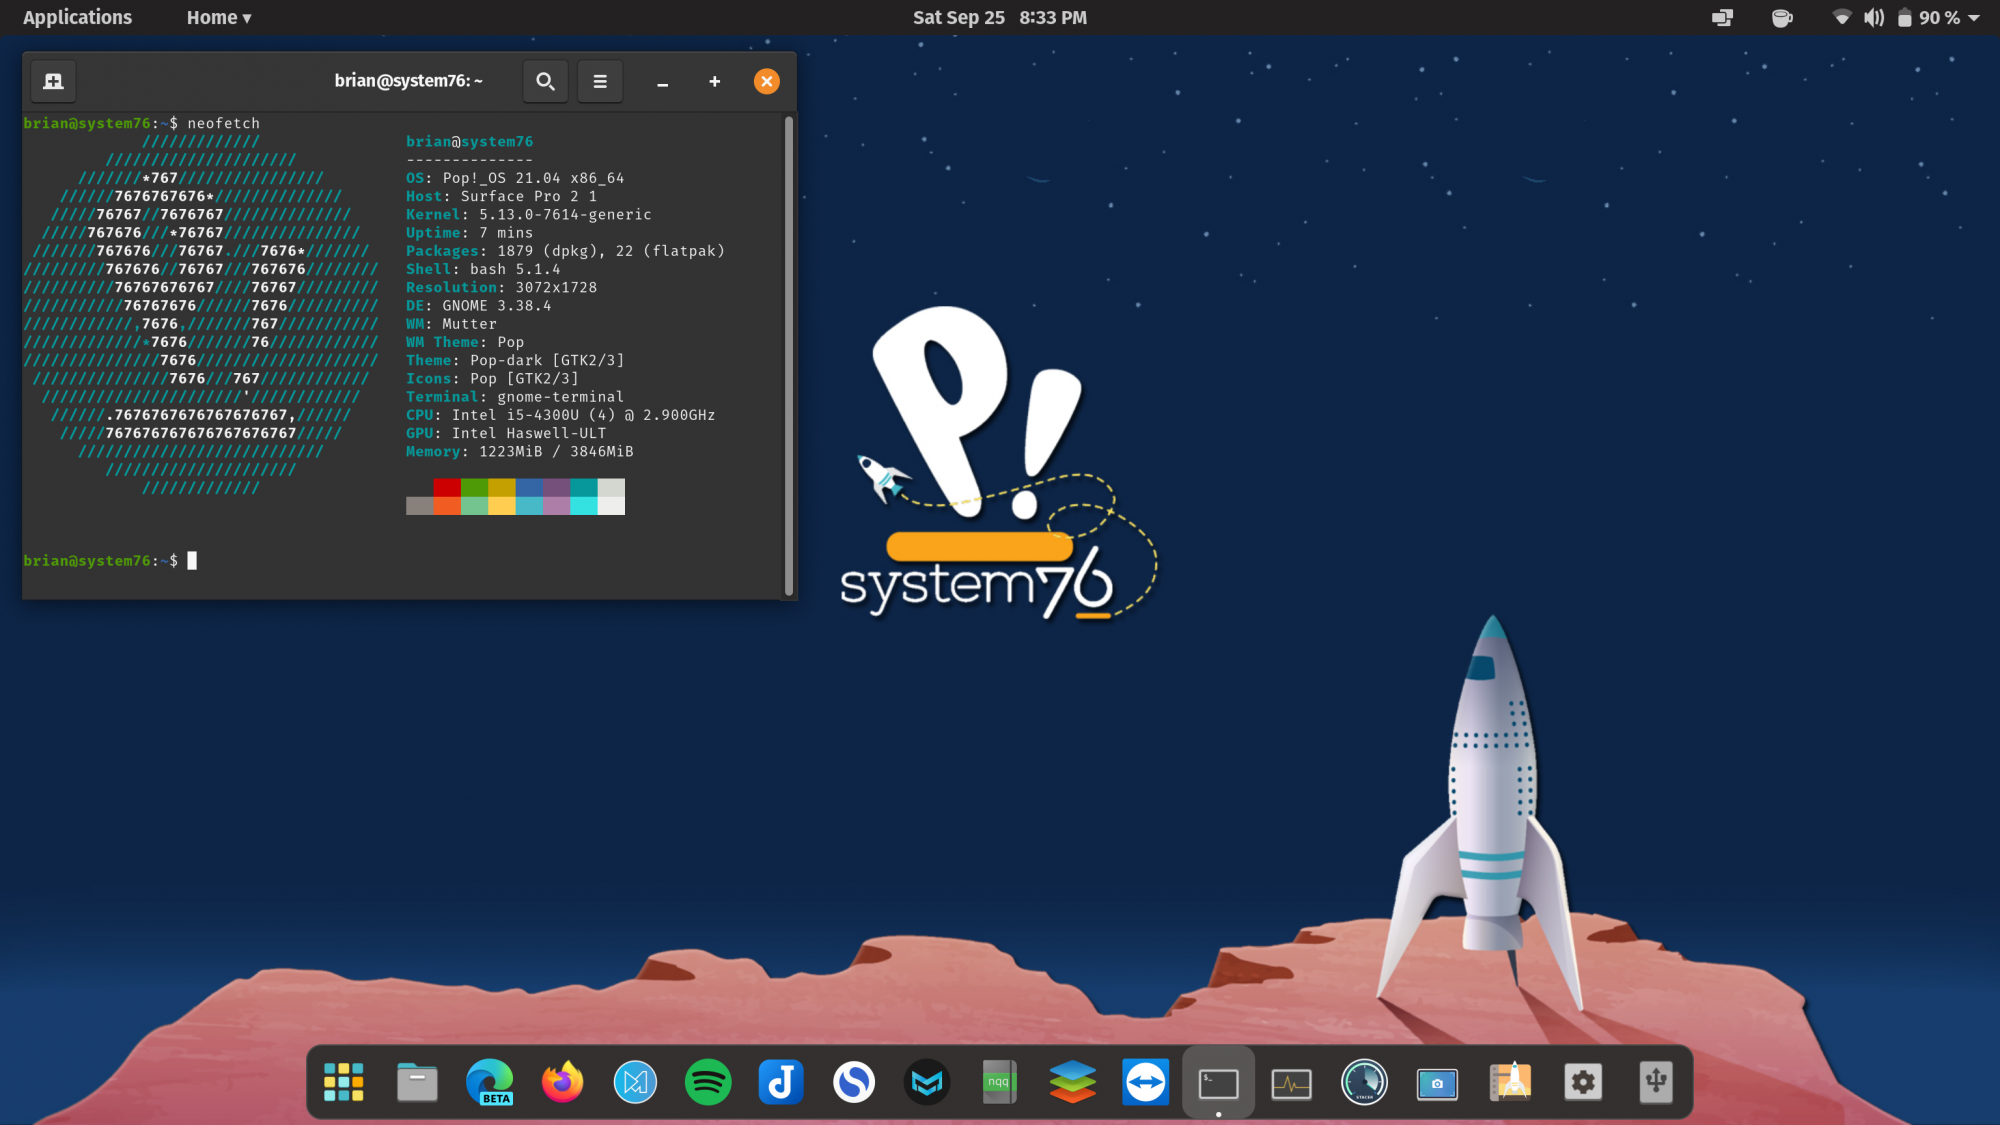Viewport: 2000px width, 1125px height.
Task: Open the Simplenote app in the dock
Action: (x=854, y=1082)
